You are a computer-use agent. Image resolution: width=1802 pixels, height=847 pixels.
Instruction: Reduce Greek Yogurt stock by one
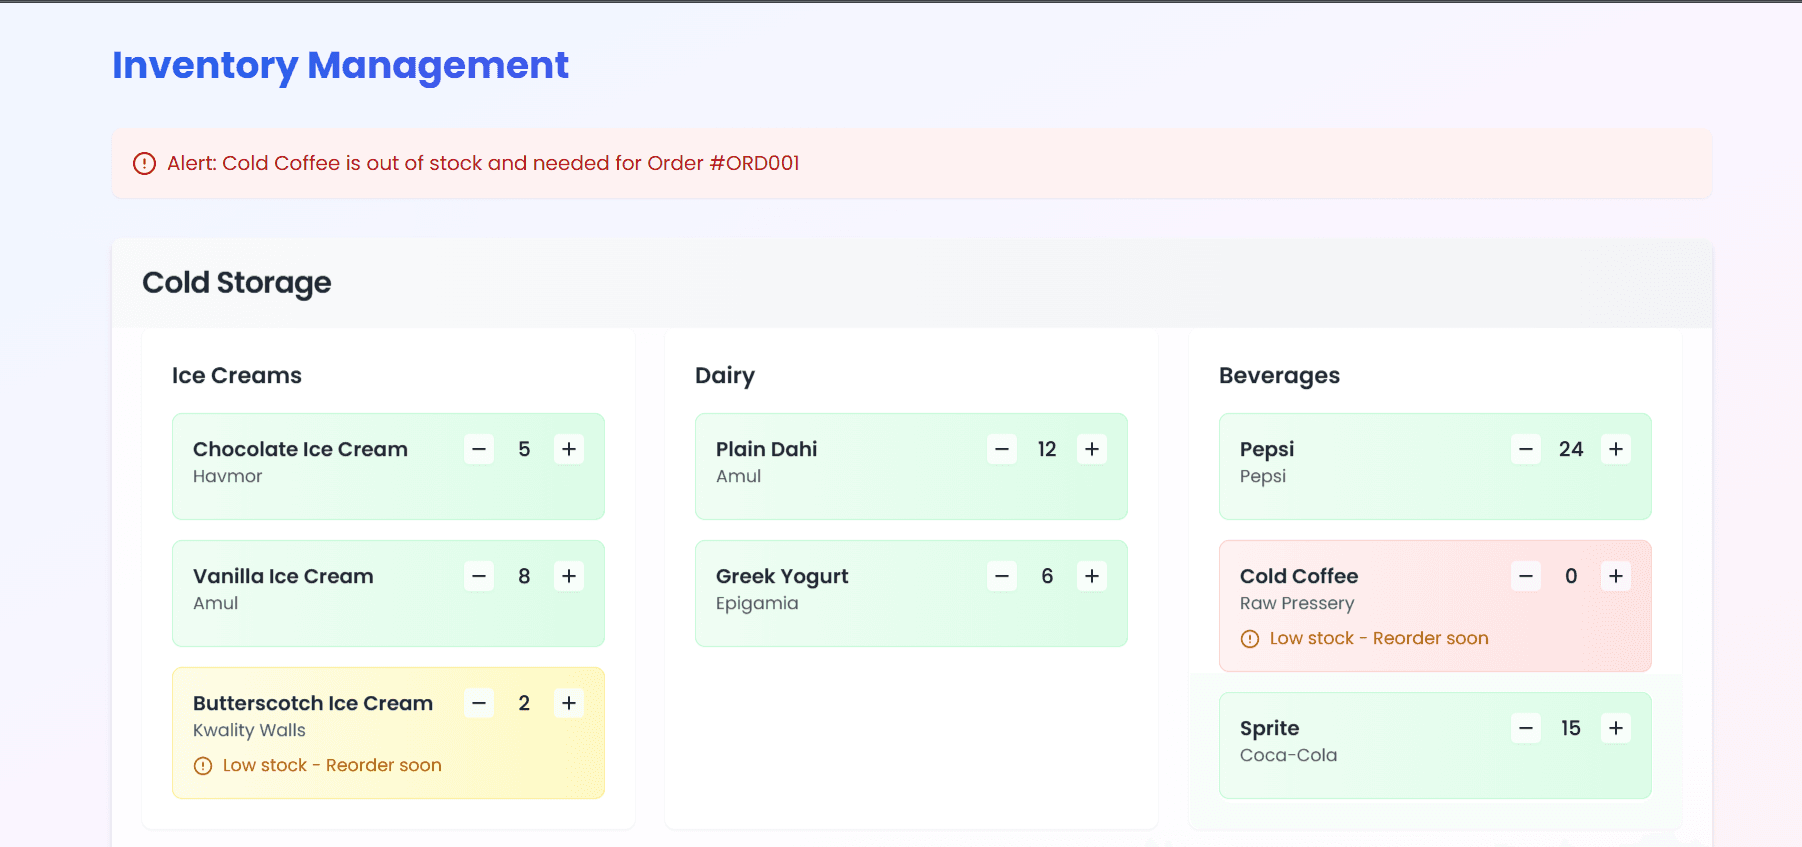click(x=1002, y=576)
